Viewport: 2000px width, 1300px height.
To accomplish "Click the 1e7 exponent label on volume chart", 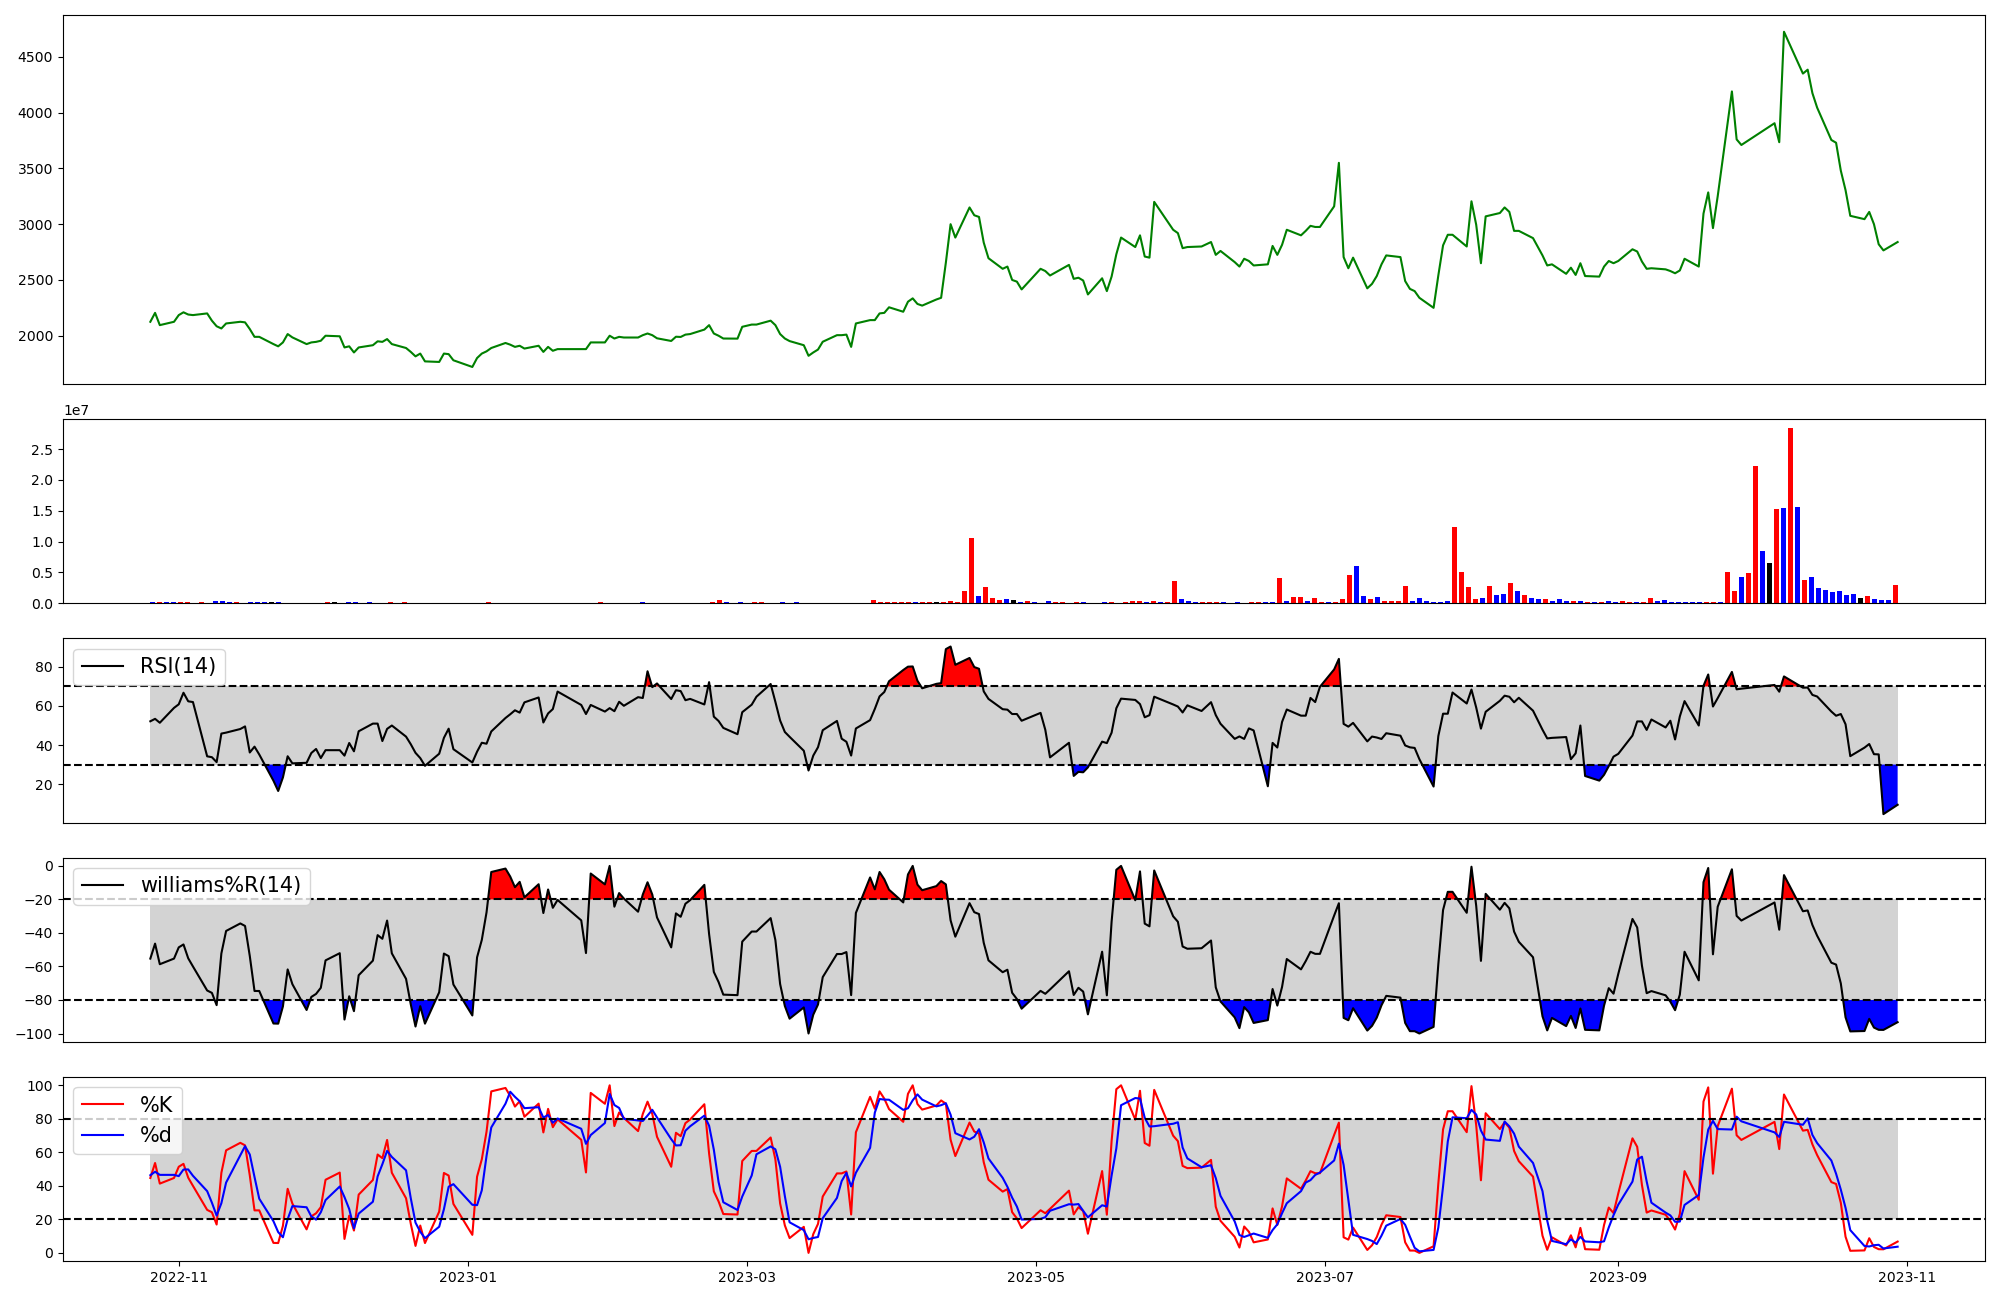I will (78, 411).
